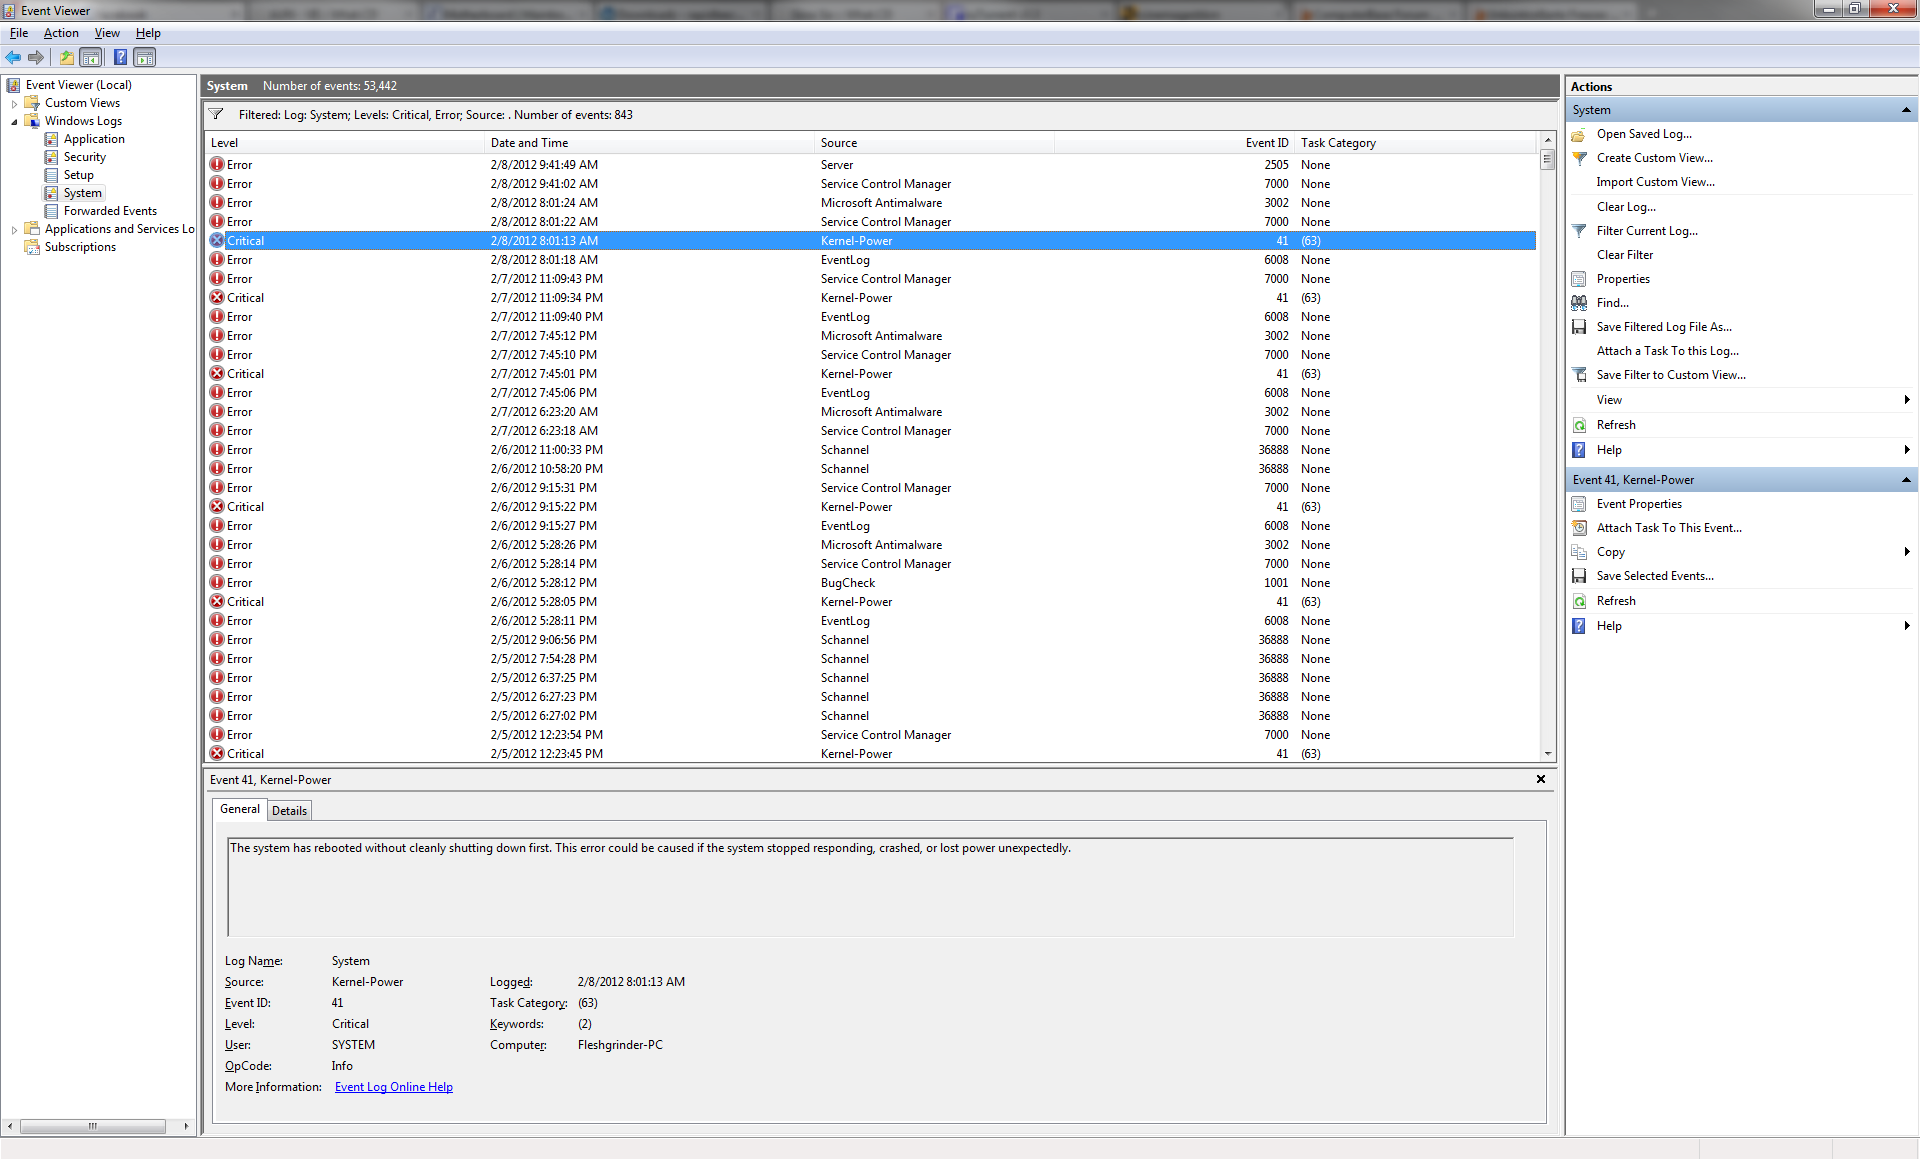Select Critical Kernel-Power at 2/6/2012 9:15:22 PM
1920x1160 pixels.
870,507
